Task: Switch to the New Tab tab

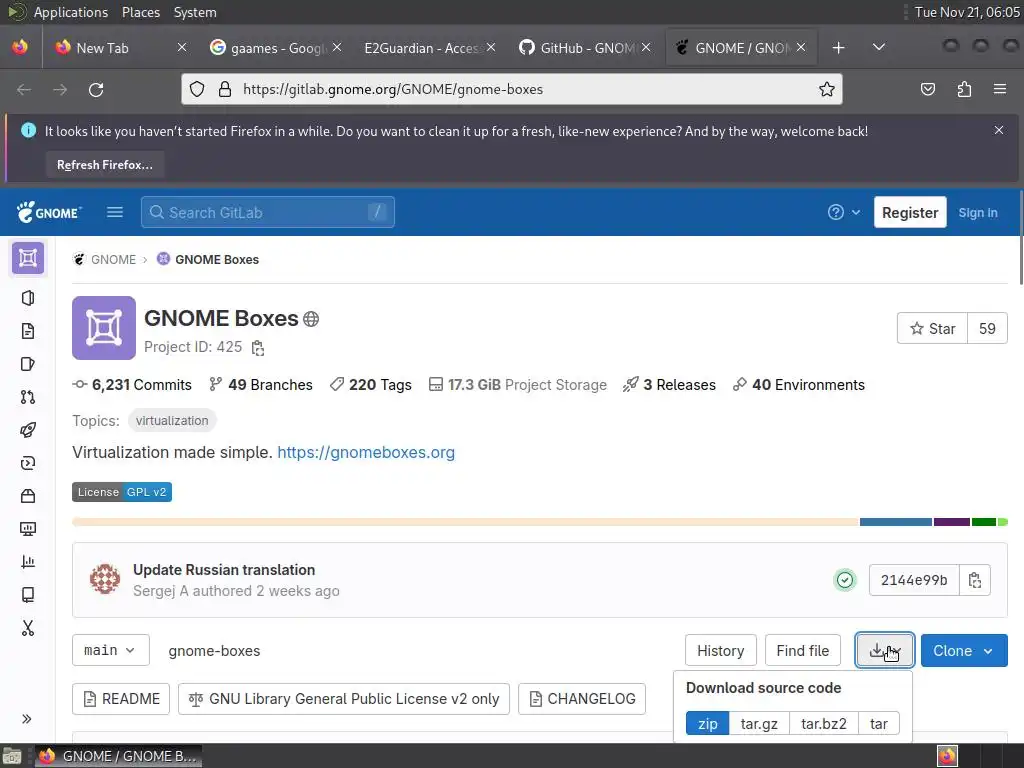Action: click(x=103, y=48)
